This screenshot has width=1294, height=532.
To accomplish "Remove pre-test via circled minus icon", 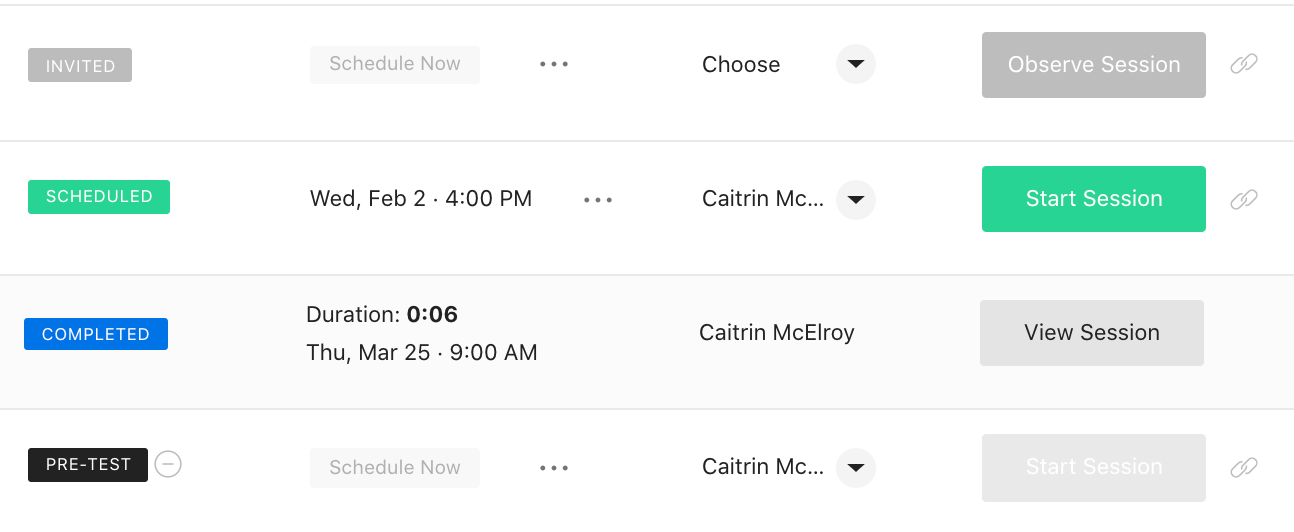I will (168, 464).
